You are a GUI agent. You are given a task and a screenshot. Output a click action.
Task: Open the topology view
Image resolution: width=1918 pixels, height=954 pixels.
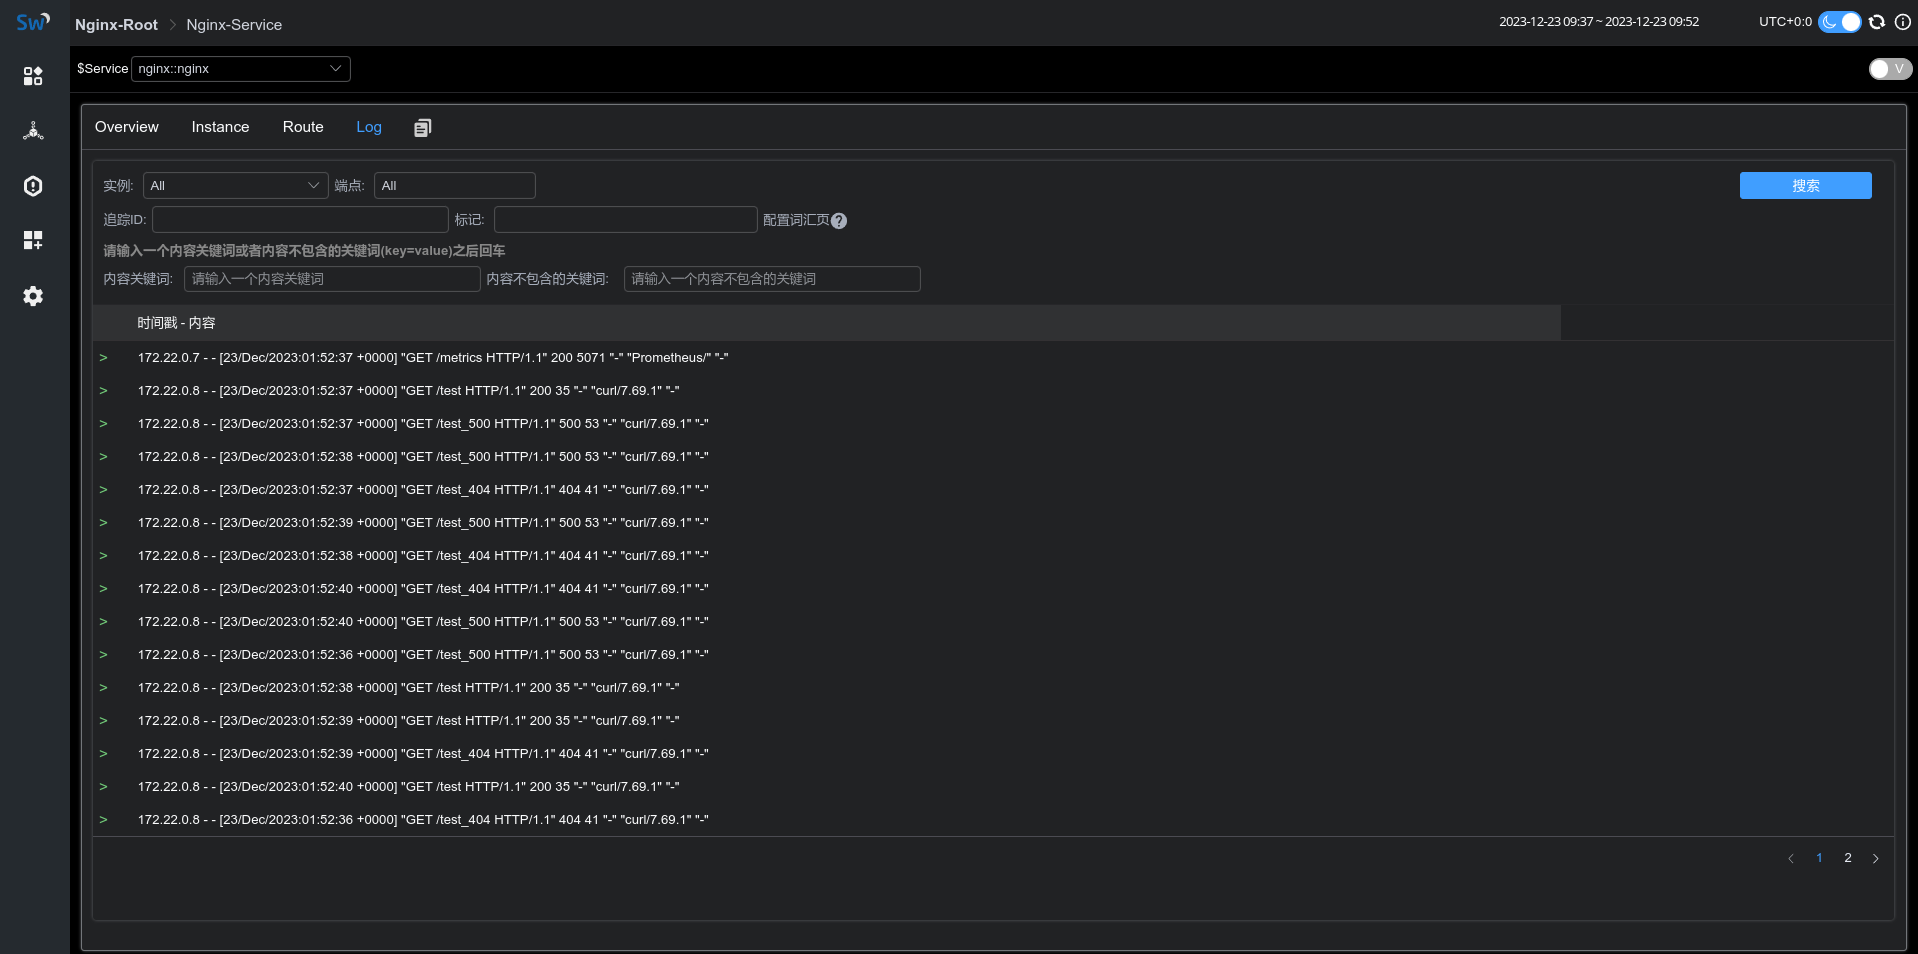(33, 130)
